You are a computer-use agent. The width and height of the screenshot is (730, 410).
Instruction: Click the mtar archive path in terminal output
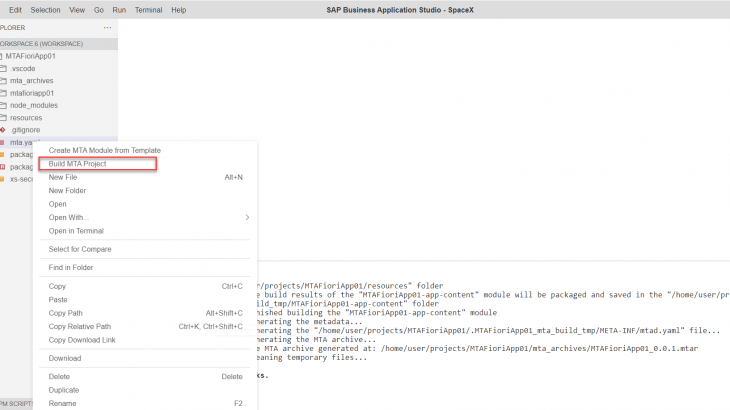click(x=539, y=349)
